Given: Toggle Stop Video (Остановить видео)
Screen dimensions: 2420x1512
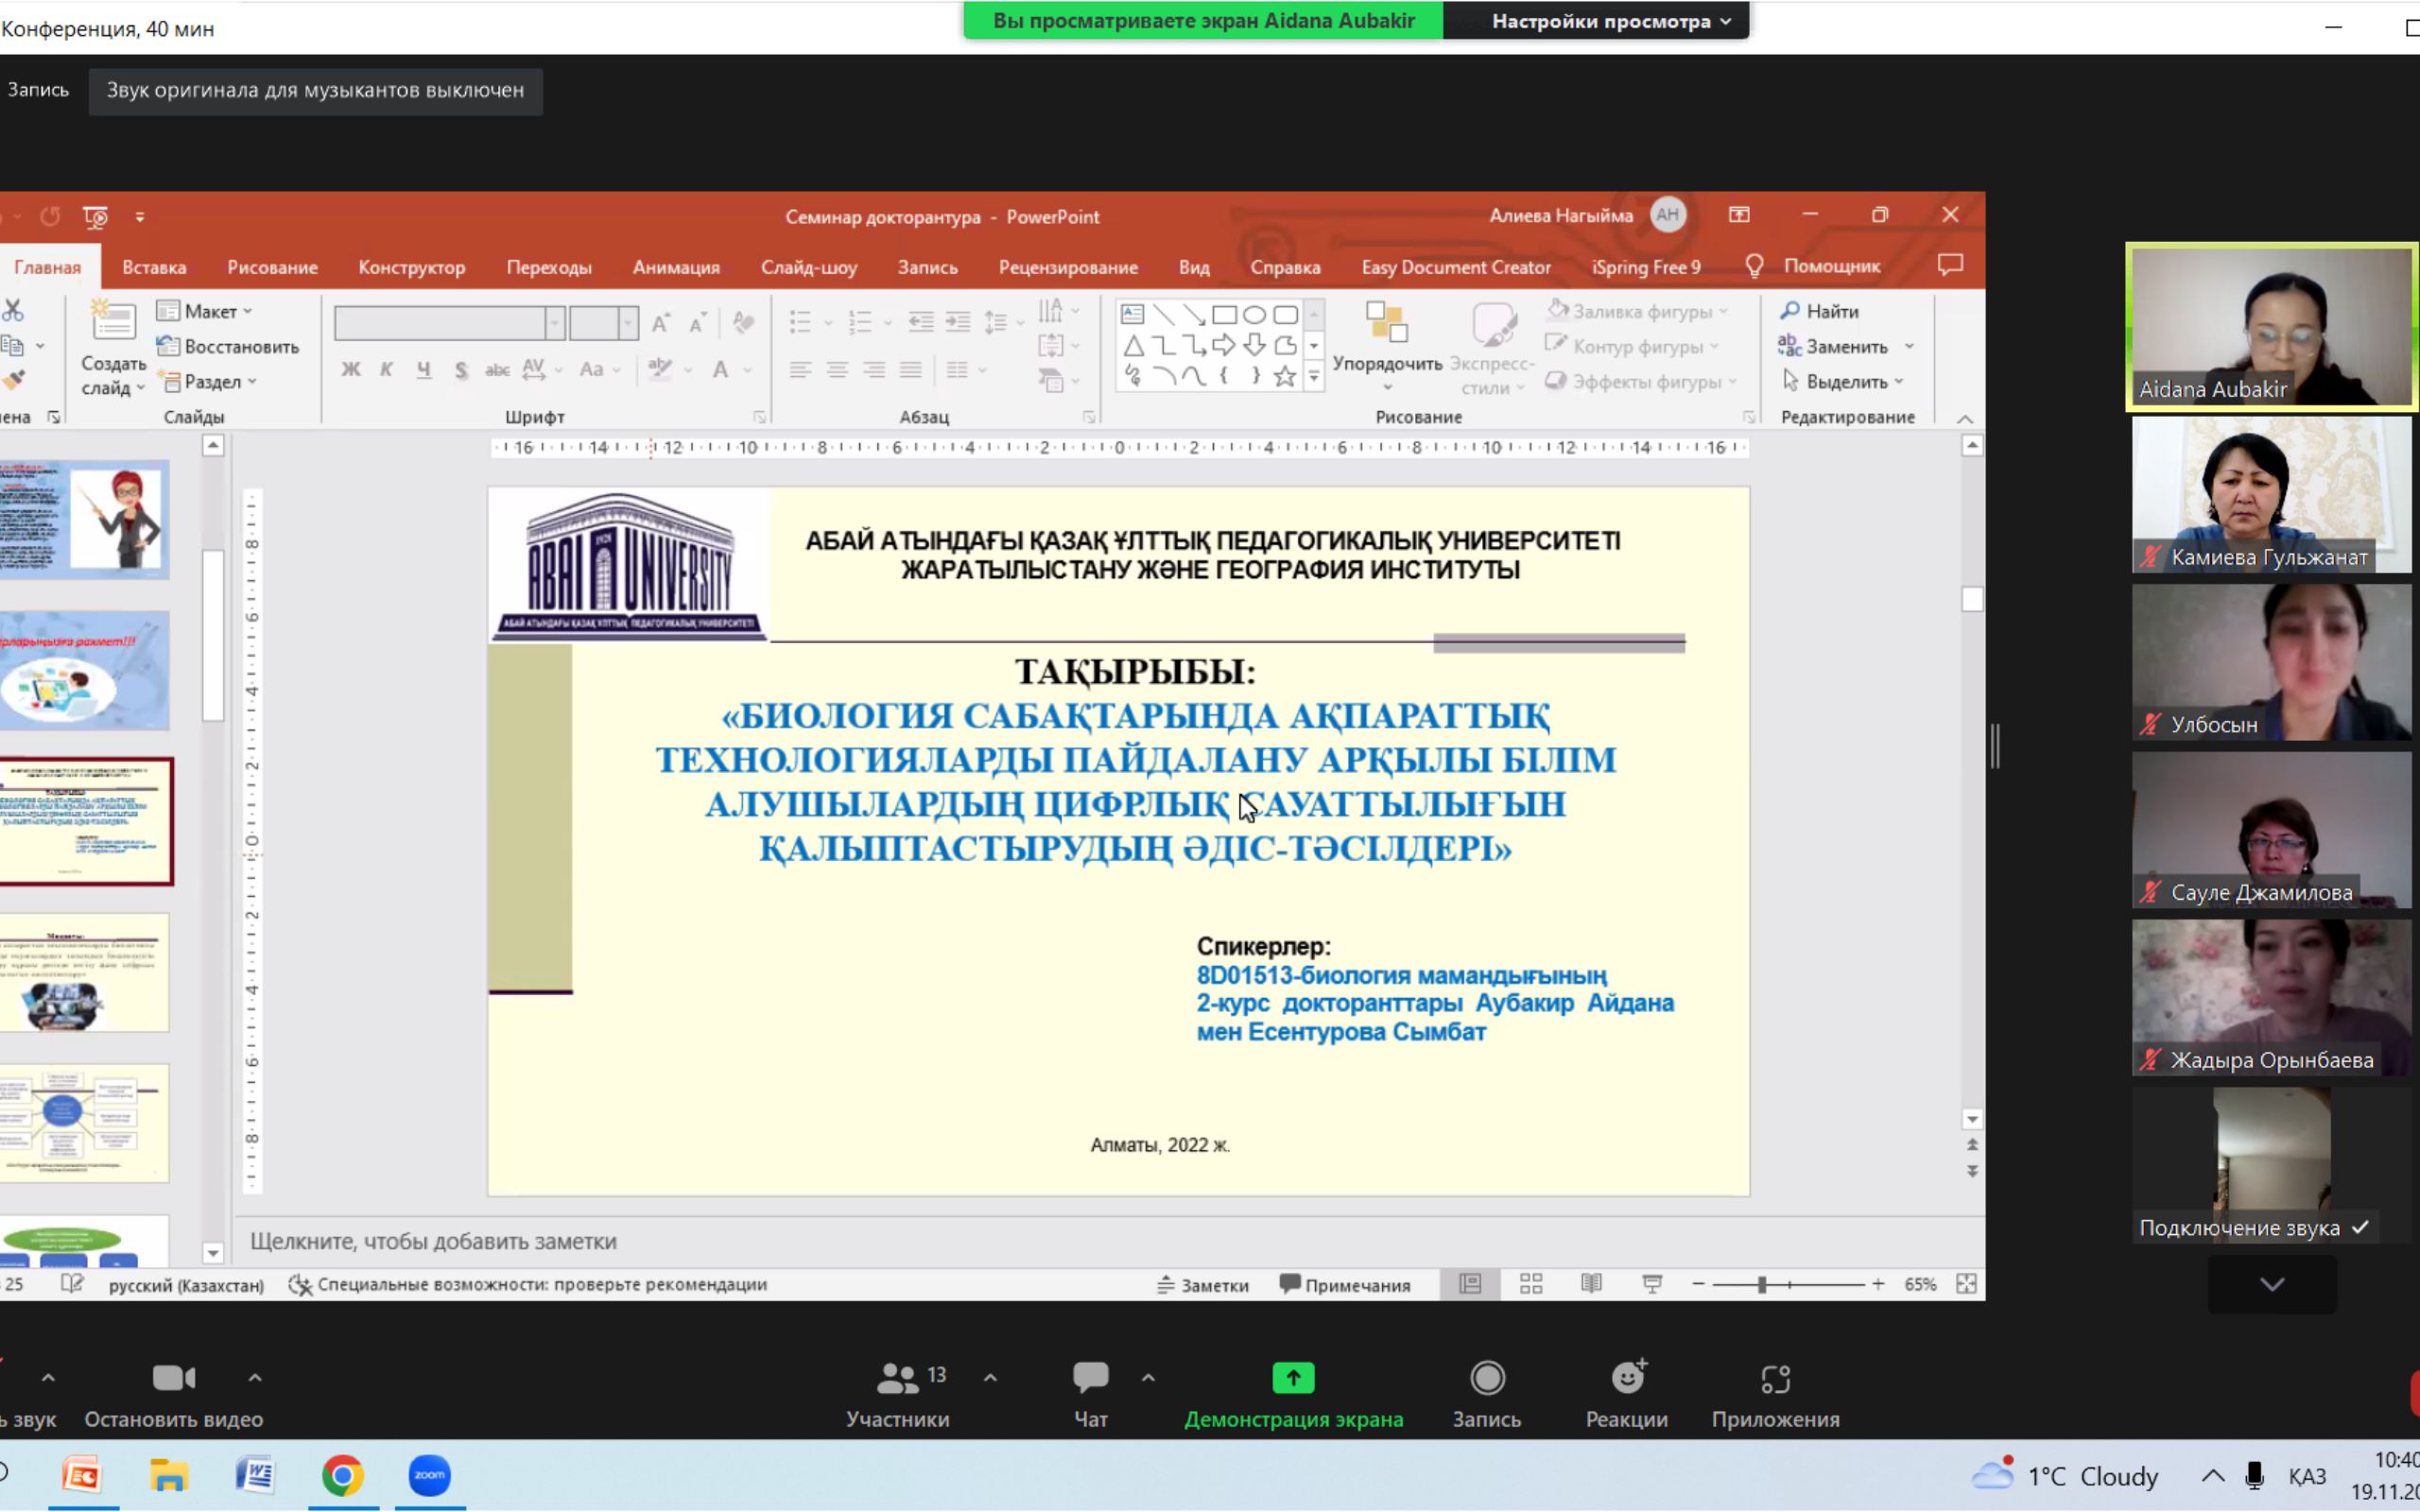Looking at the screenshot, I should [173, 1379].
